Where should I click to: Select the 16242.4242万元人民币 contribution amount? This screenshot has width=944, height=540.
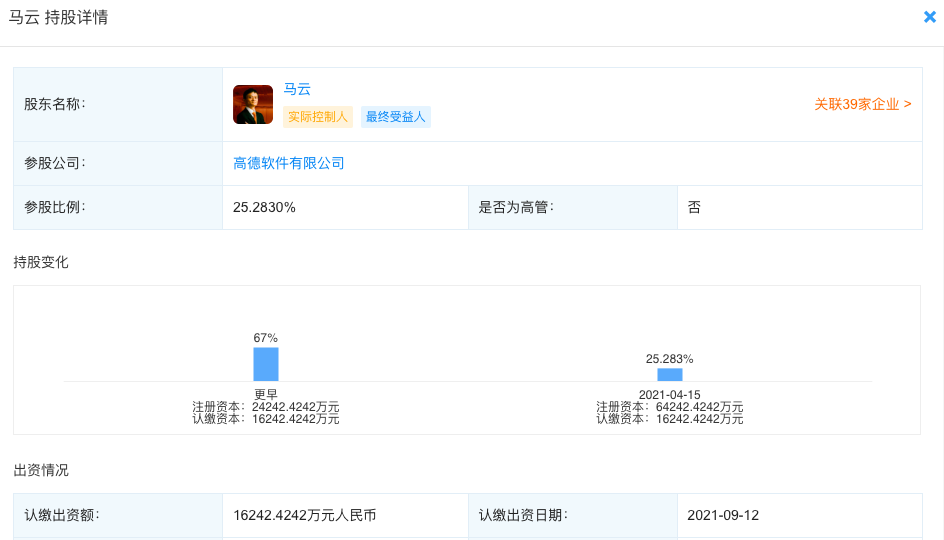[x=305, y=515]
